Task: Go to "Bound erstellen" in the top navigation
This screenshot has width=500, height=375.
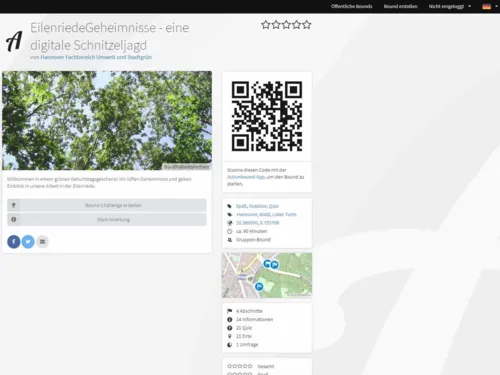Action: (x=400, y=6)
